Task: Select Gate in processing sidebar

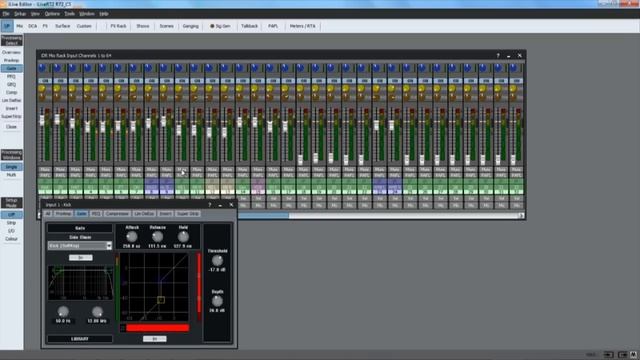Action: click(11, 69)
